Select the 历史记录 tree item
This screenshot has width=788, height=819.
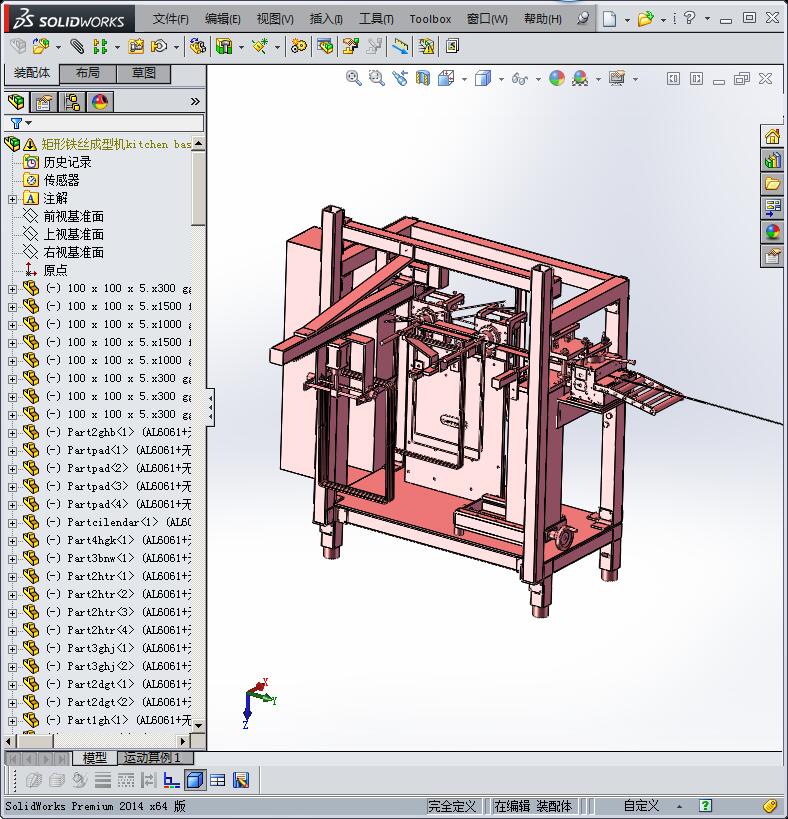pyautogui.click(x=67, y=162)
